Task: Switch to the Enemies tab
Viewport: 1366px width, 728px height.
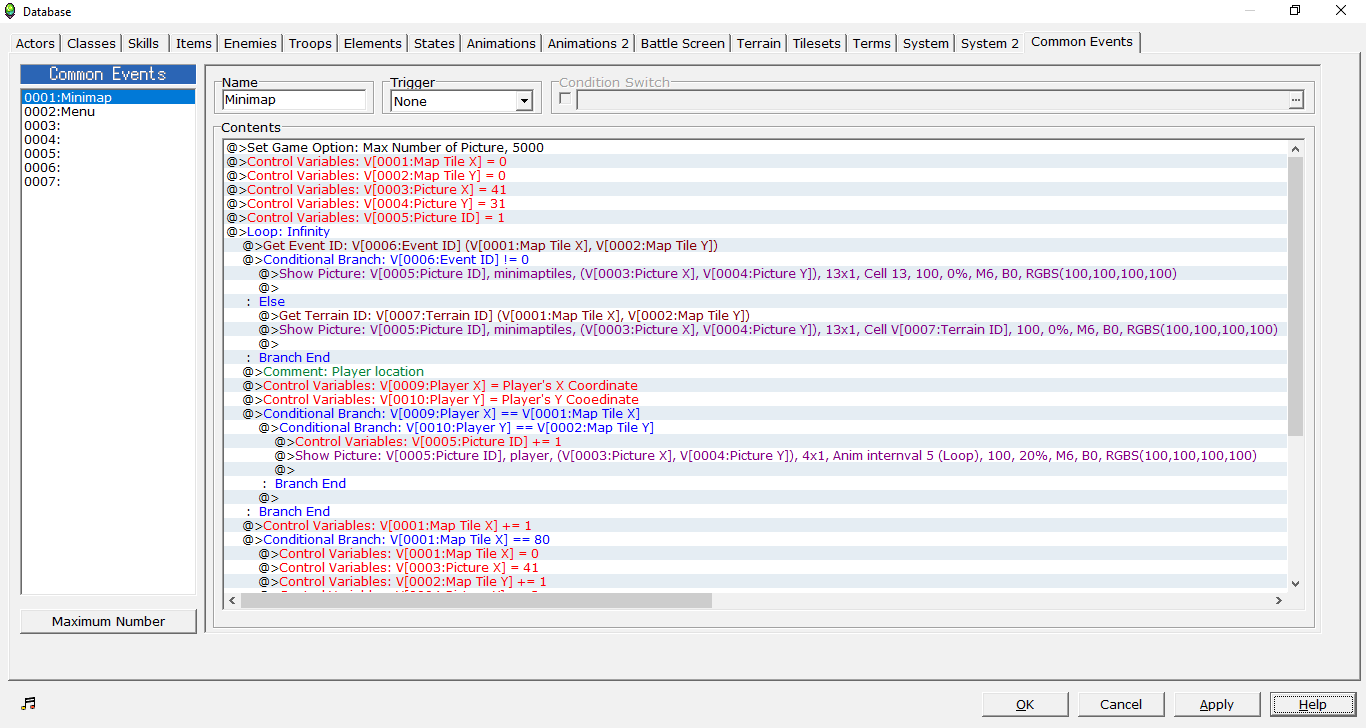Action: coord(250,43)
